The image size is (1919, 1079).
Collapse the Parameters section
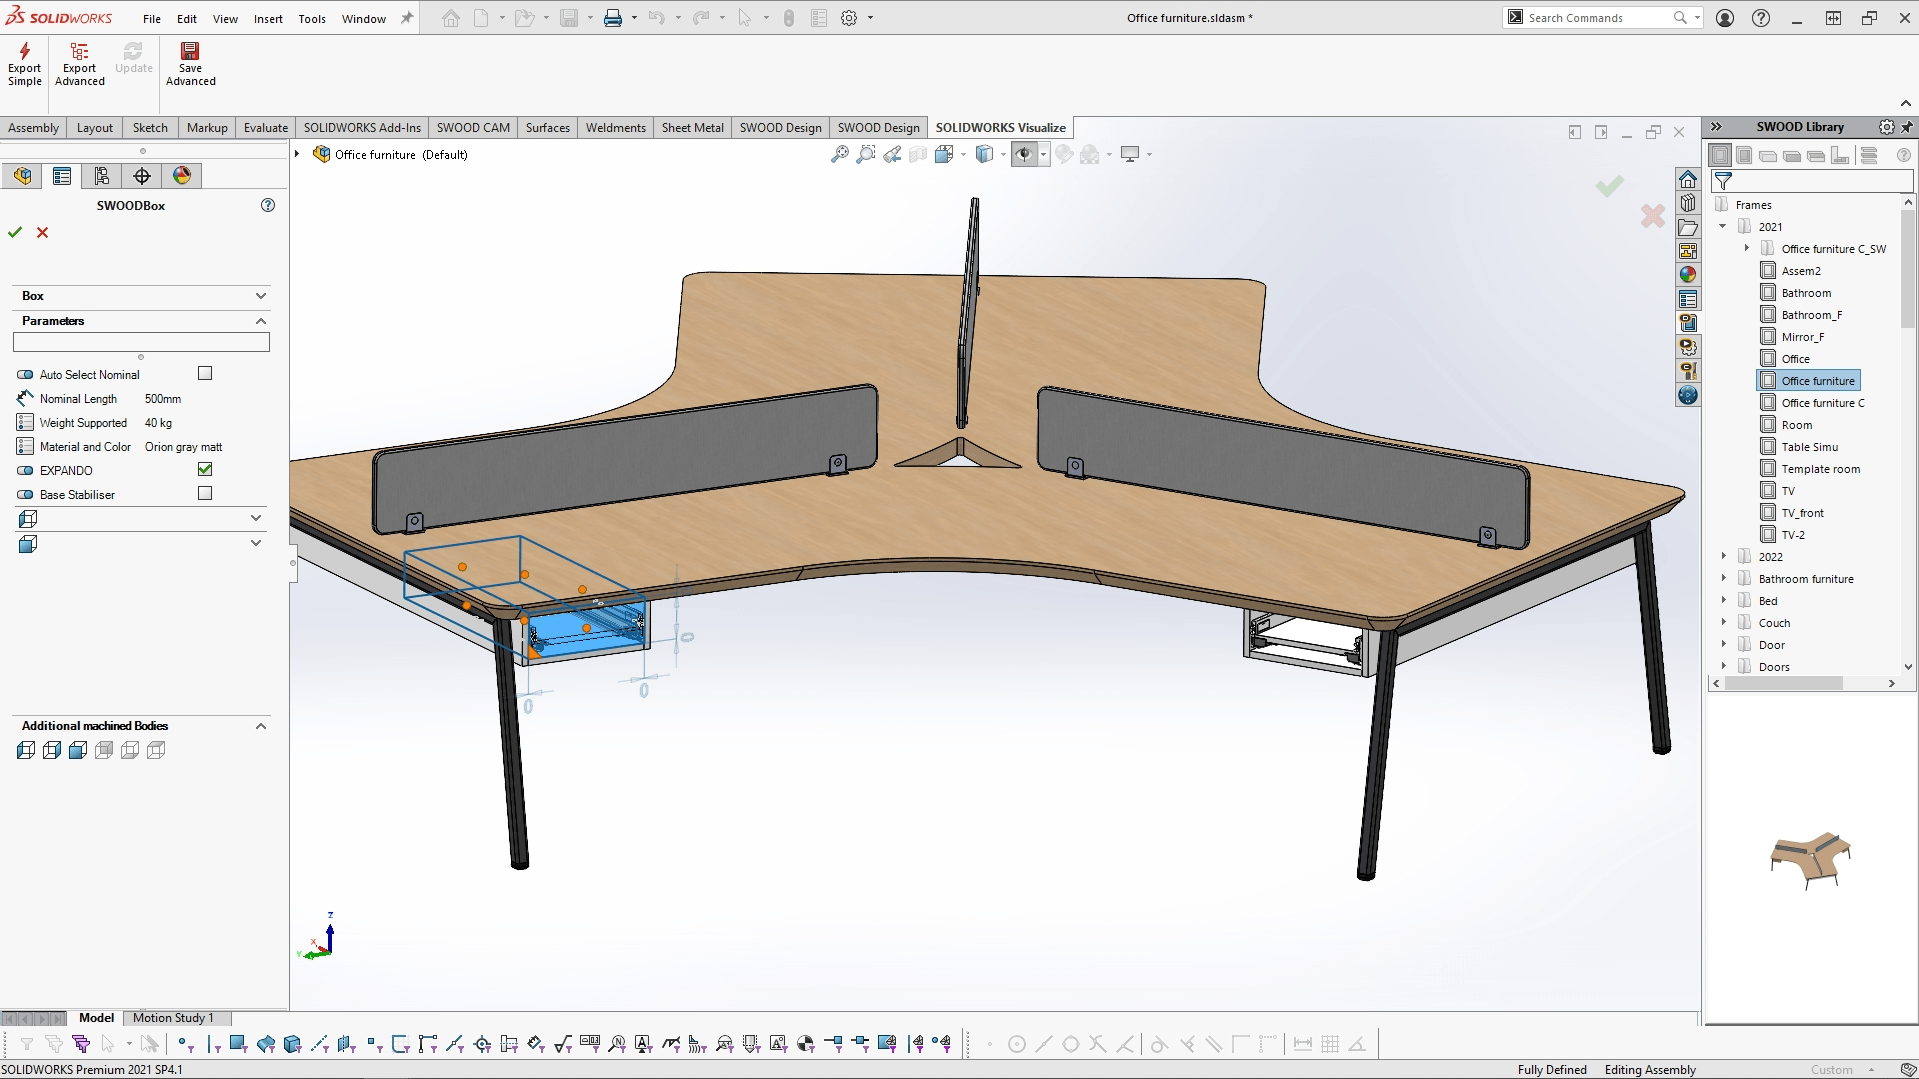pyautogui.click(x=260, y=321)
